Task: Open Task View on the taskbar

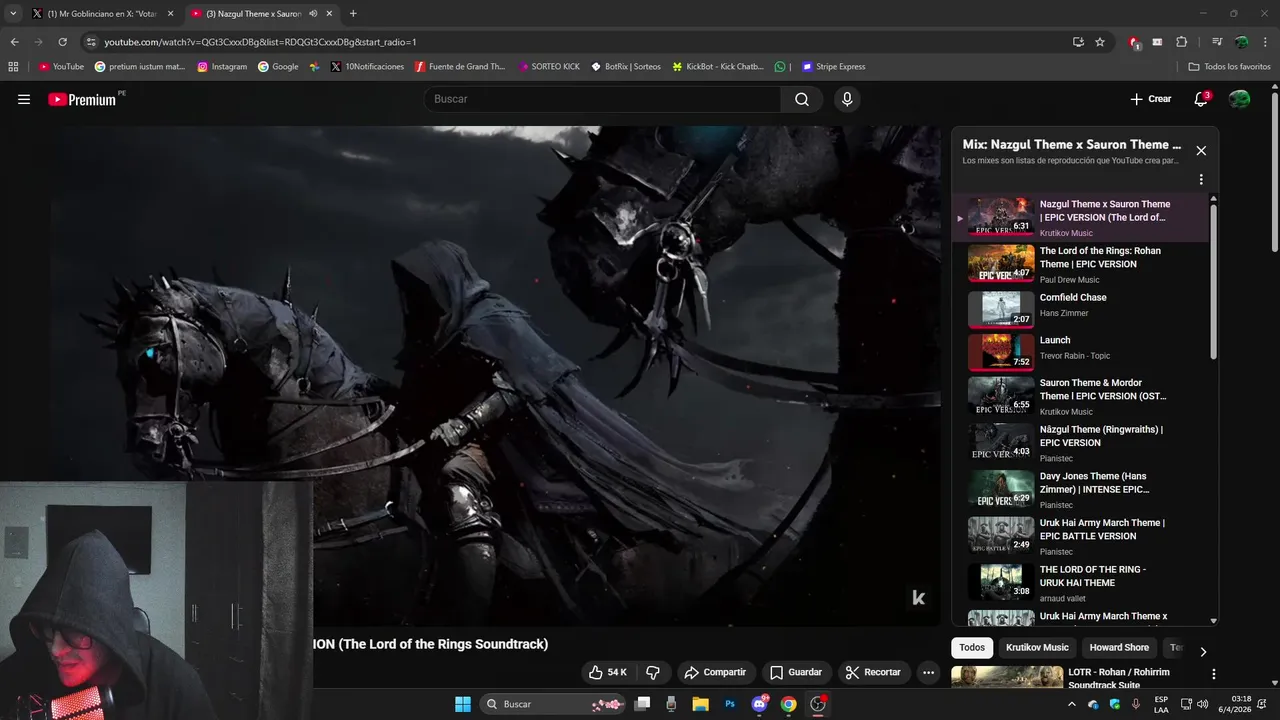Action: pos(642,704)
